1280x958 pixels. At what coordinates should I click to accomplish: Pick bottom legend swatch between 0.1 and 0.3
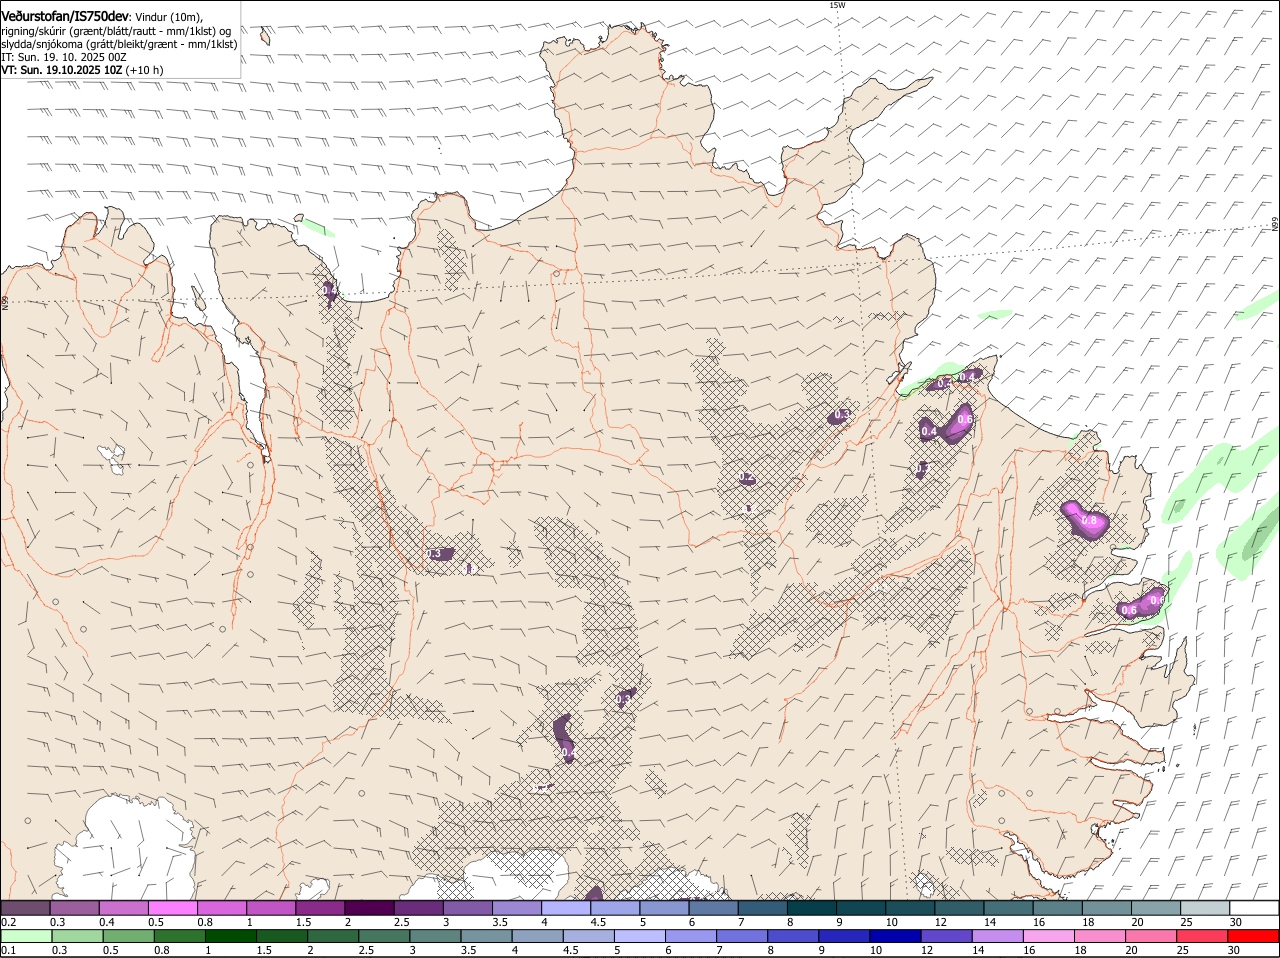26,936
